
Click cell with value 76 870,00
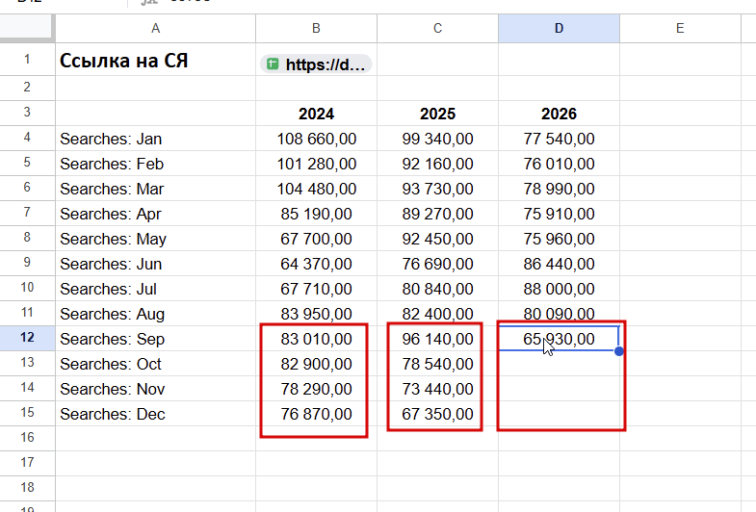pos(316,414)
